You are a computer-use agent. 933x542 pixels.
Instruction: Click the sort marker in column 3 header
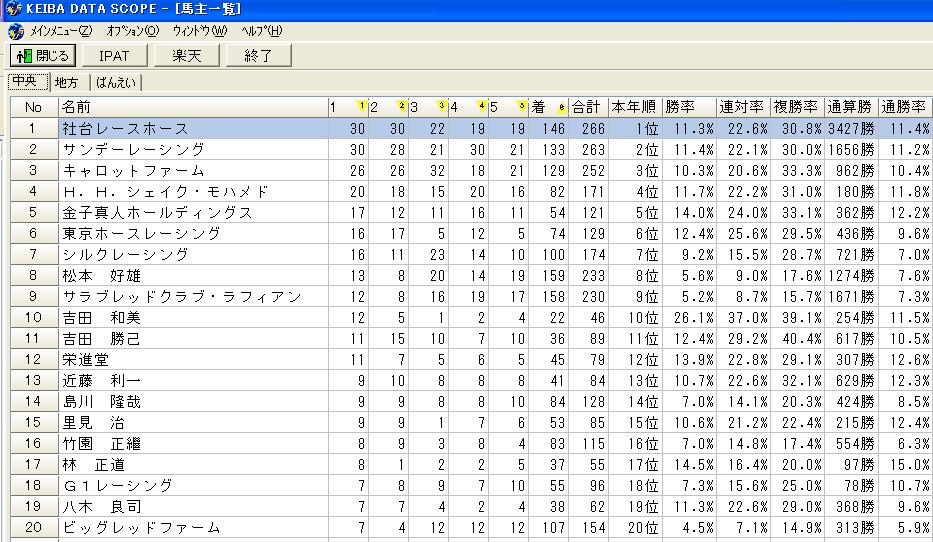[x=442, y=106]
